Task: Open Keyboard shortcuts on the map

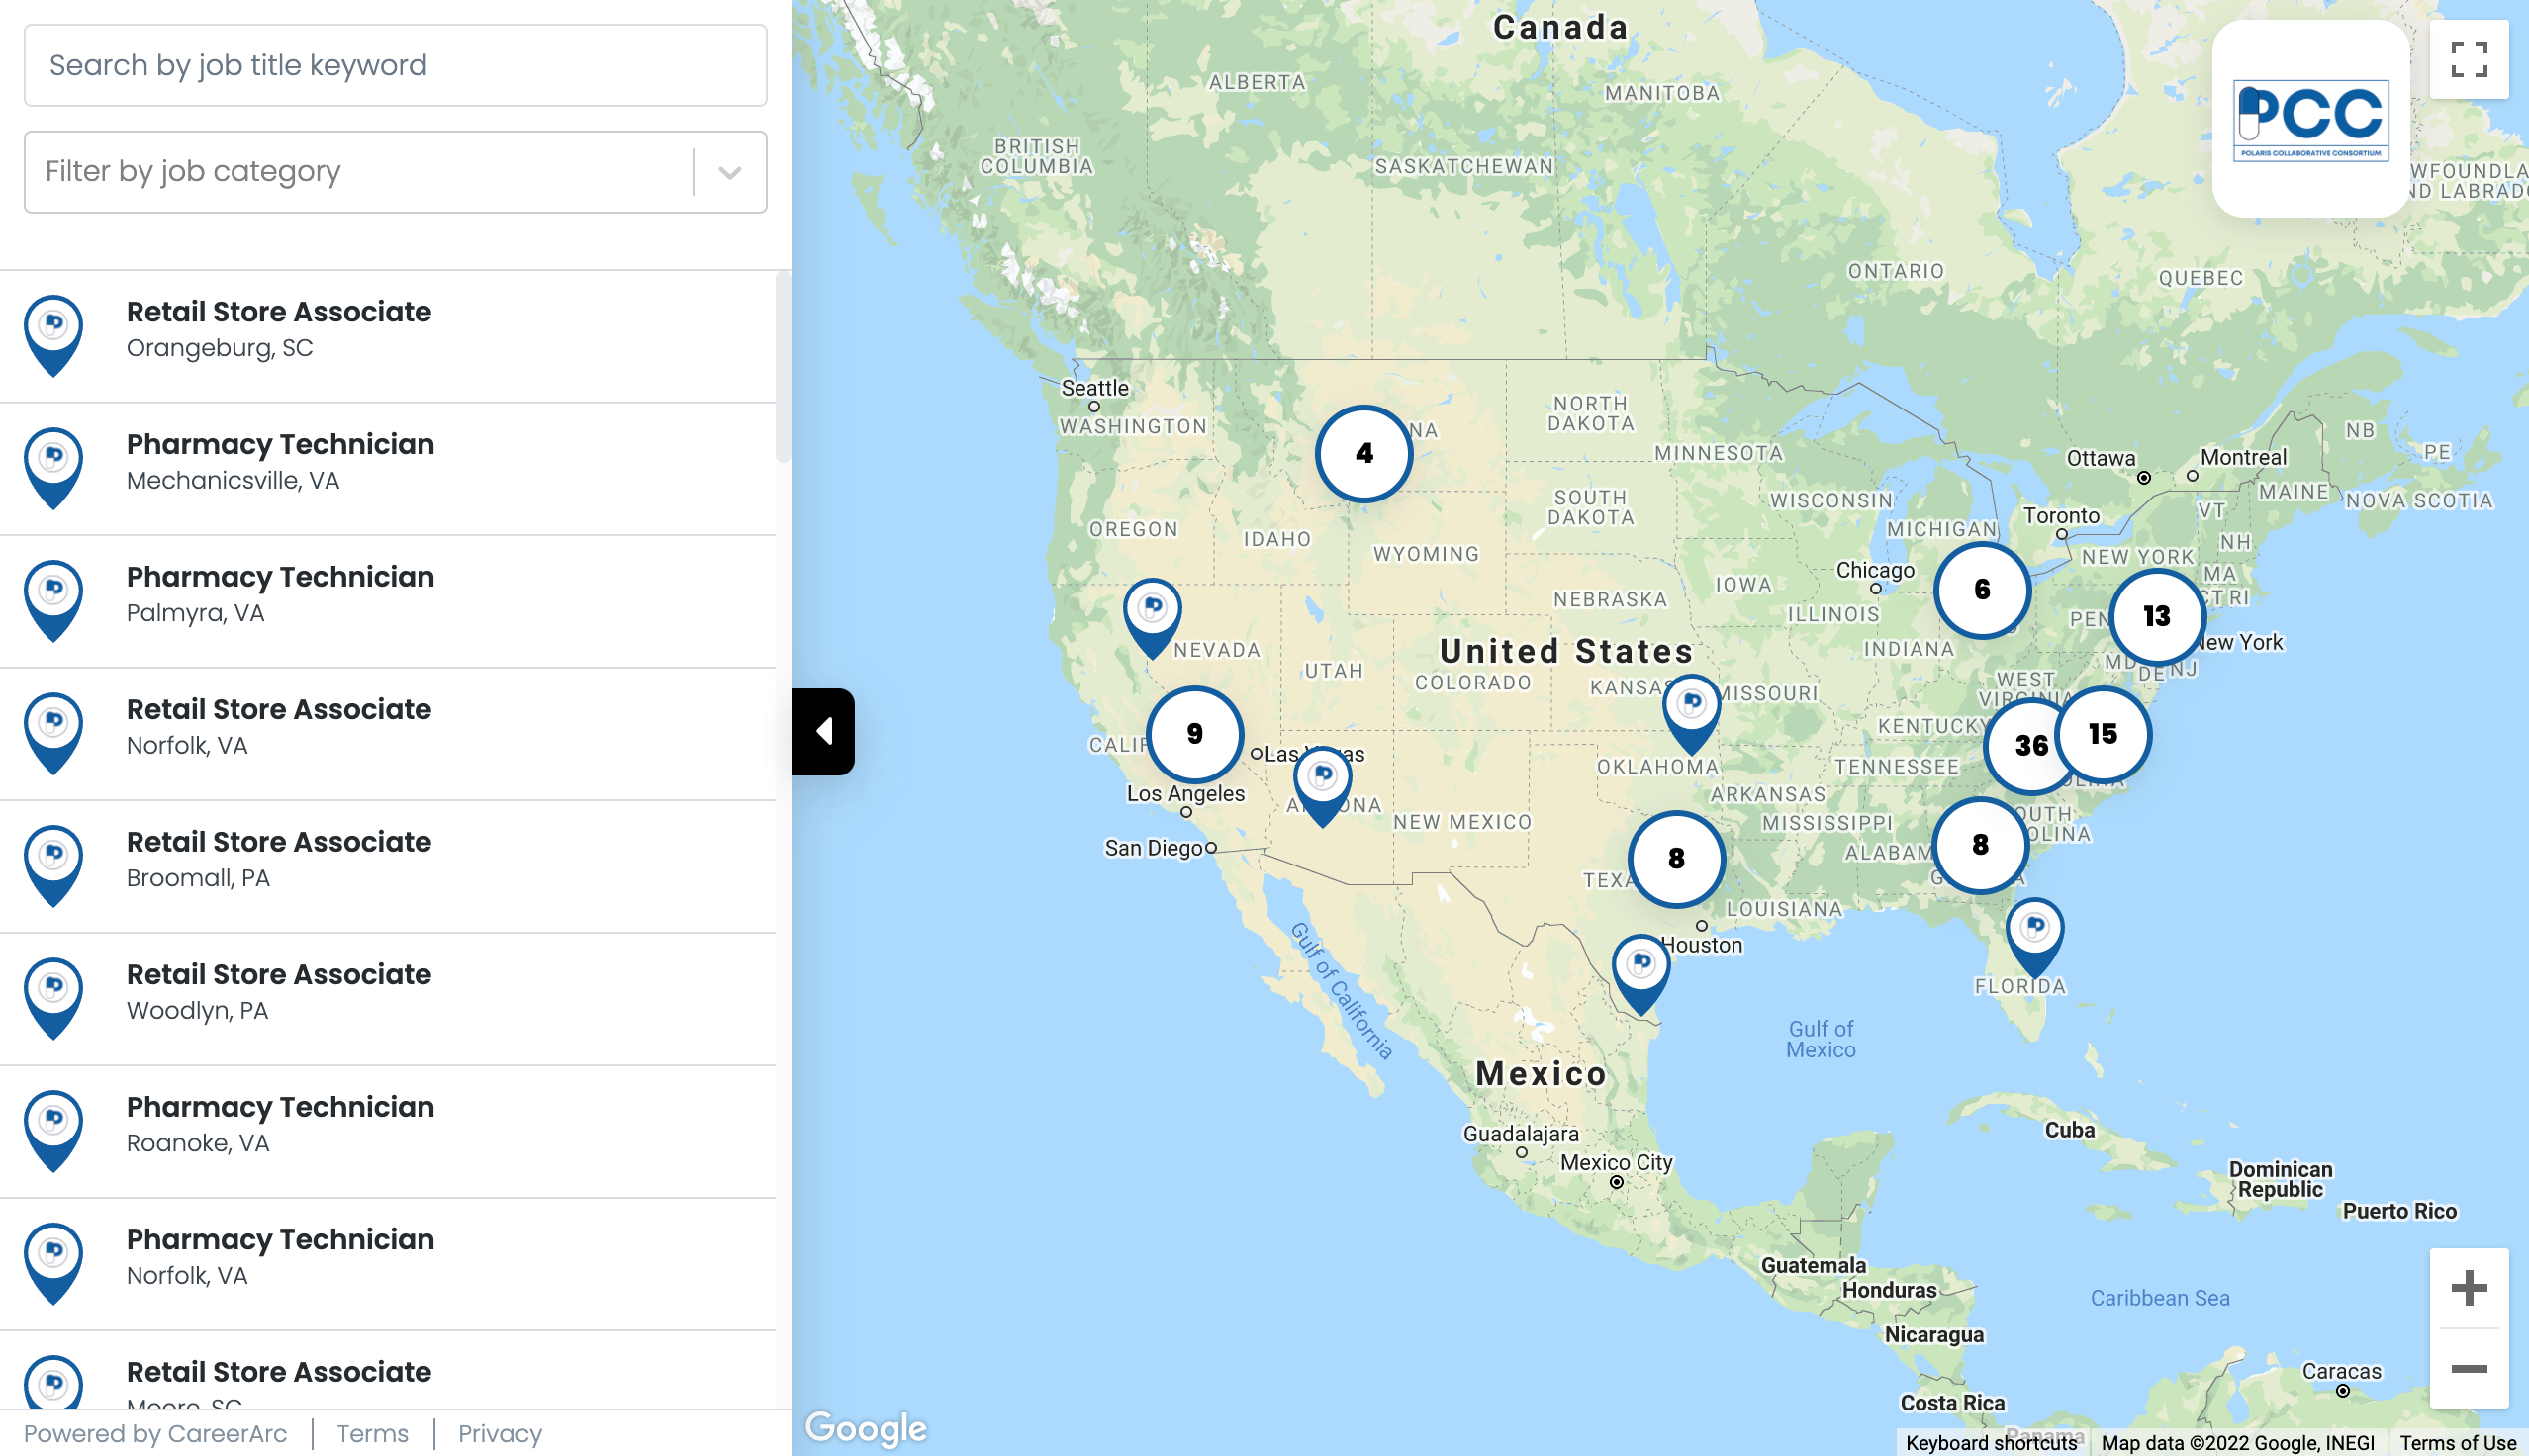Action: pos(1991,1443)
